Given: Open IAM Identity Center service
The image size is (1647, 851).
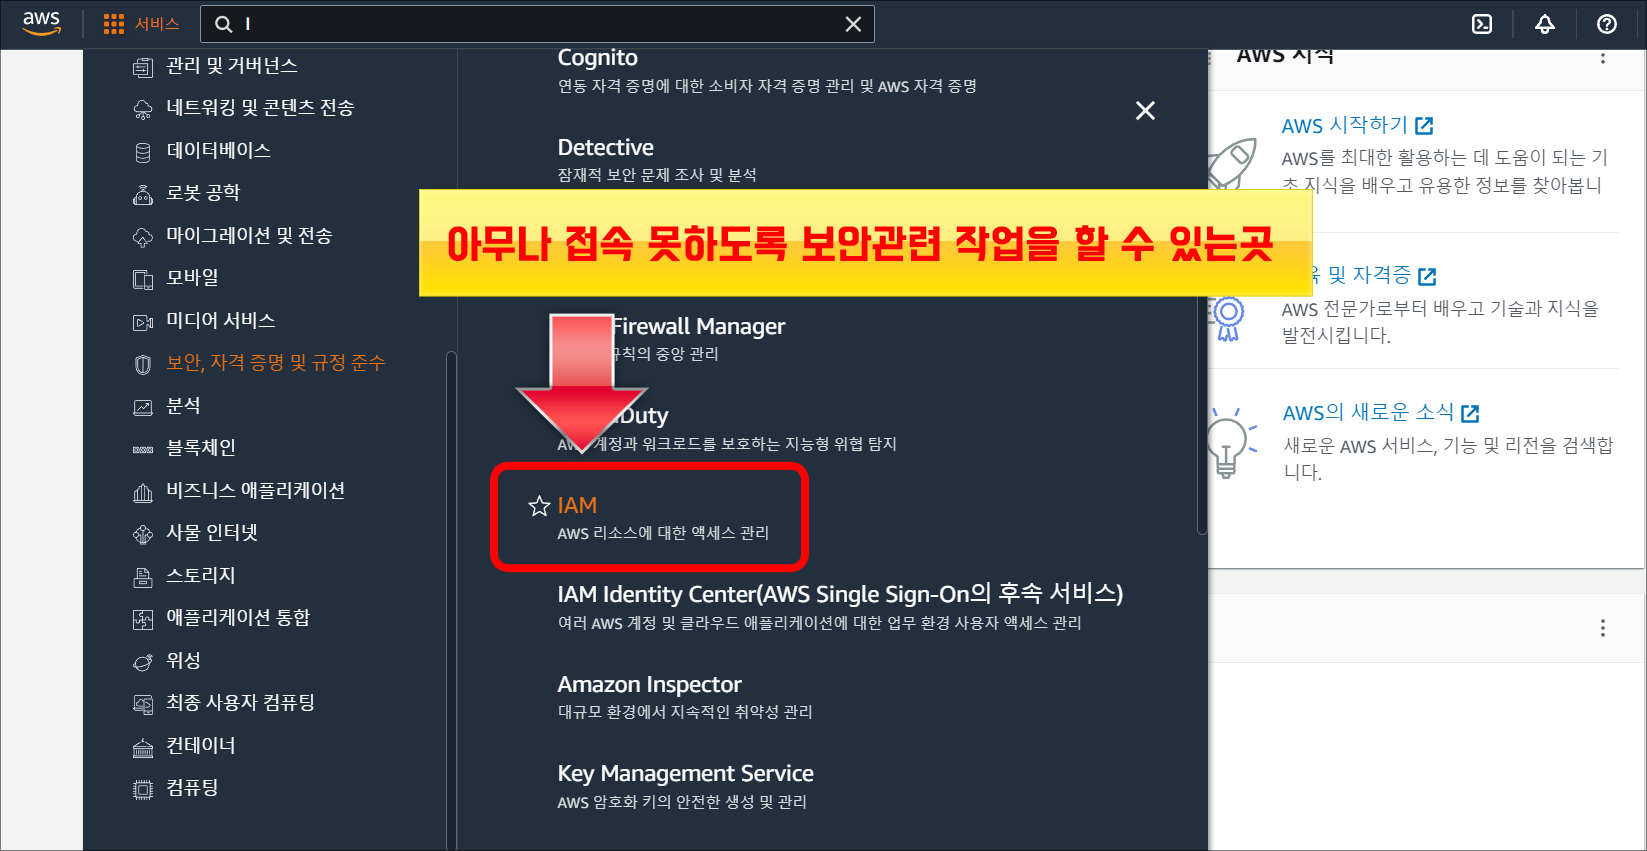Looking at the screenshot, I should 840,594.
